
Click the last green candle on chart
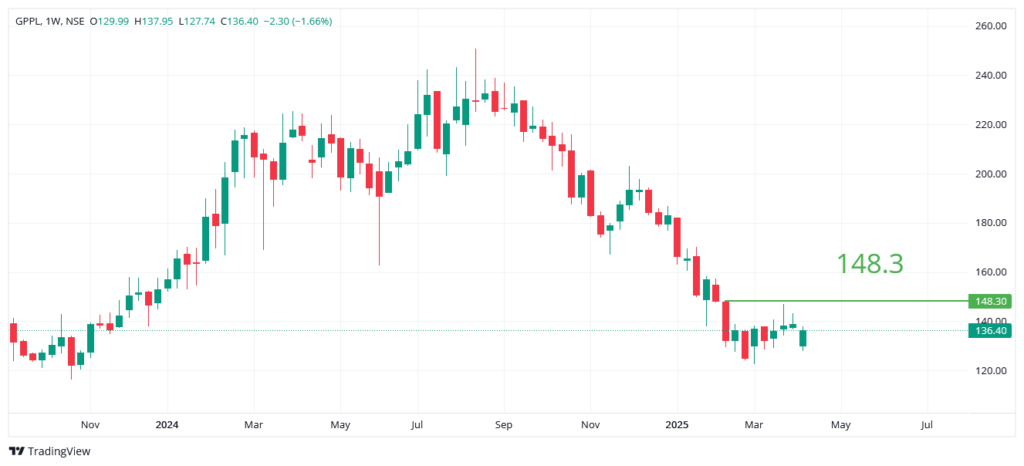[803, 338]
